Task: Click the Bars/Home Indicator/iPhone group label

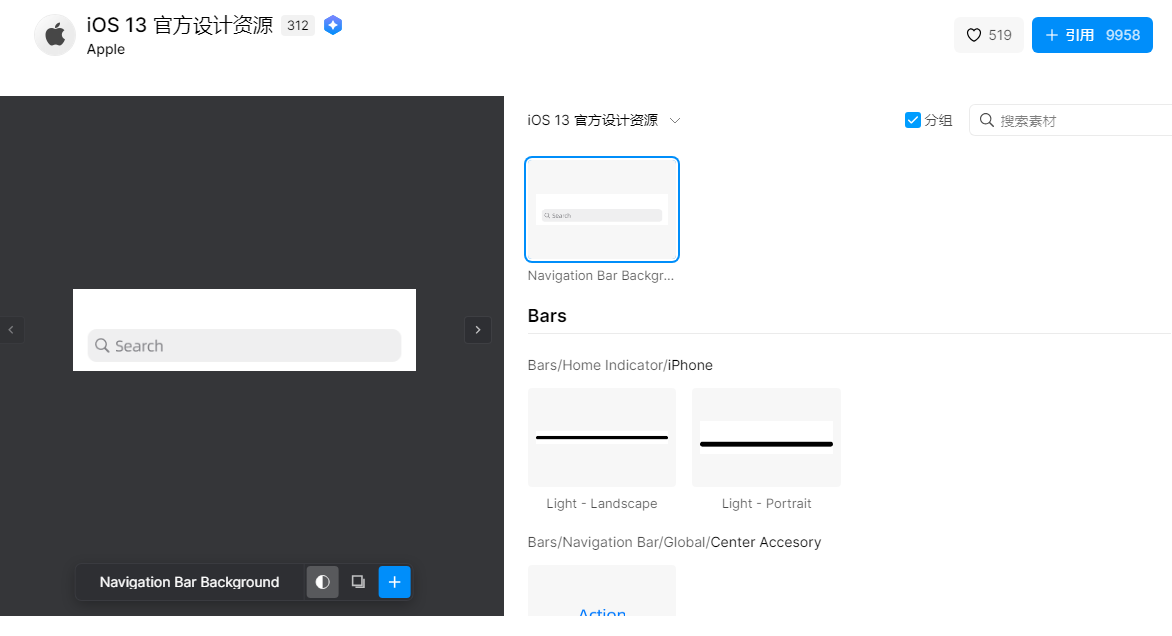Action: click(620, 365)
